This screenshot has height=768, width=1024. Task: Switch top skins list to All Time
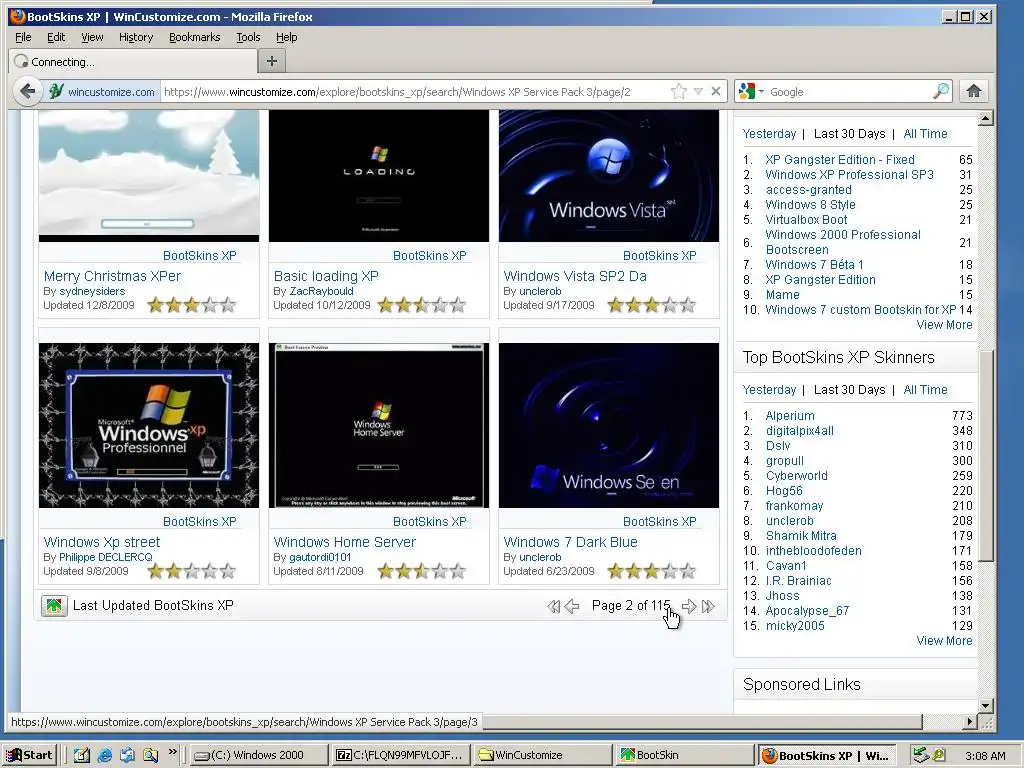[925, 134]
